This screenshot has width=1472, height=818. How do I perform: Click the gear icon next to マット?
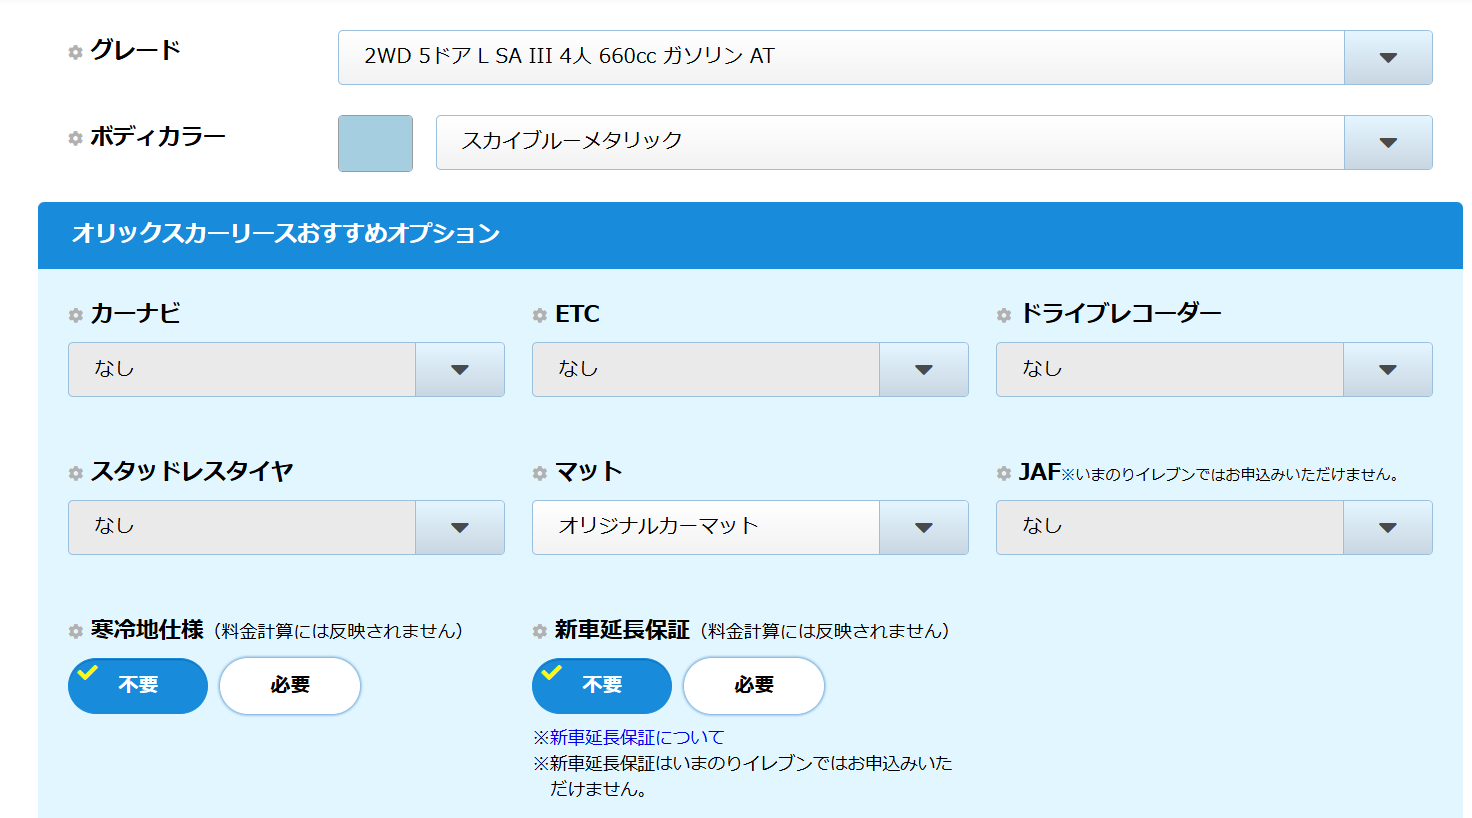[x=540, y=473]
